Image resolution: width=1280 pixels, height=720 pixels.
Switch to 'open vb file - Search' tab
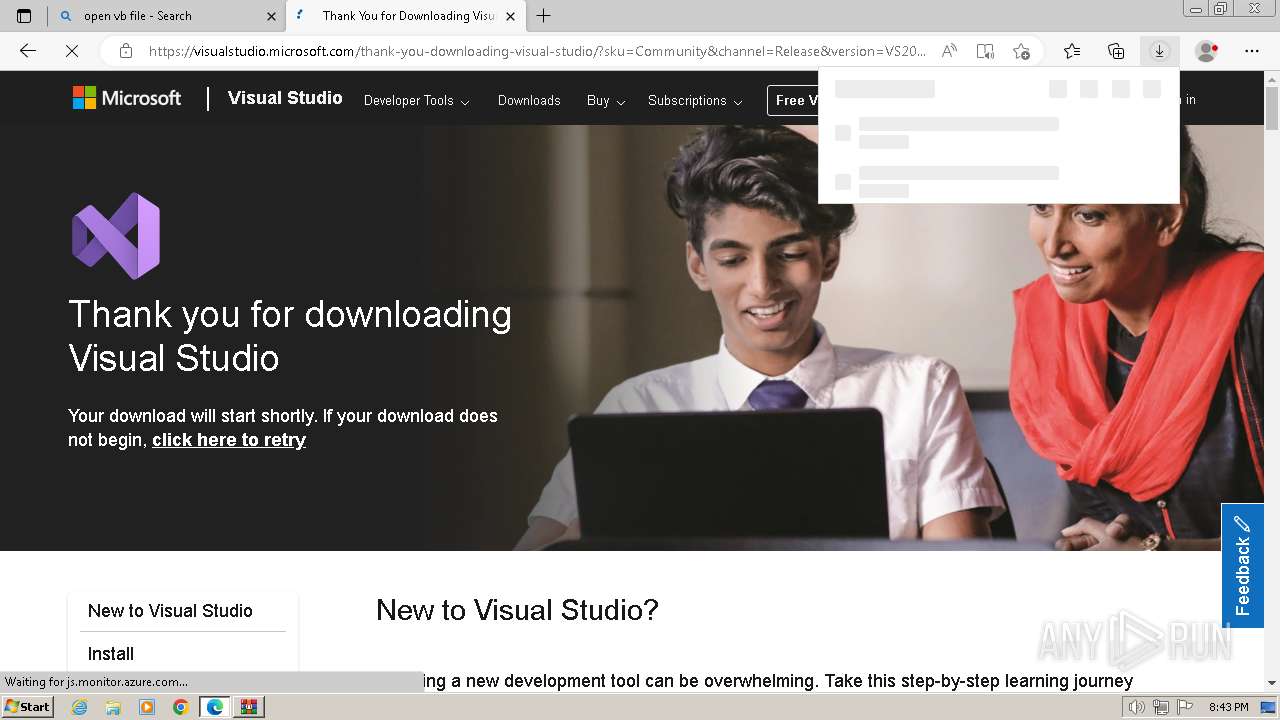(166, 16)
